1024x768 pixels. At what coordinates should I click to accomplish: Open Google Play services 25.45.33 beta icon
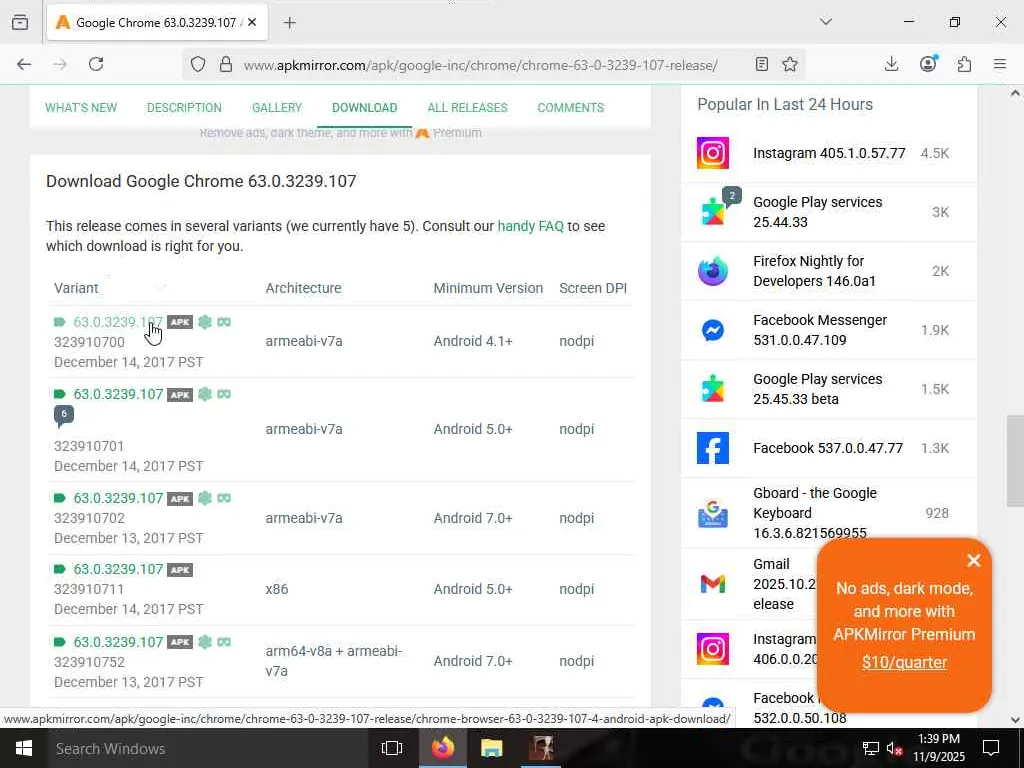click(x=712, y=389)
